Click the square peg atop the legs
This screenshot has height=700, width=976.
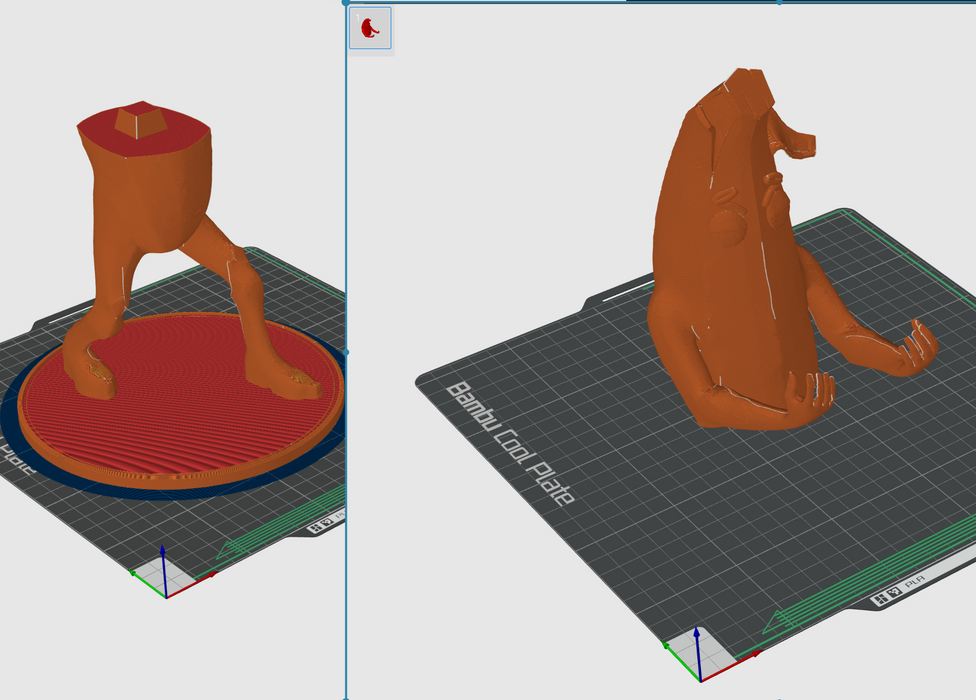[136, 122]
